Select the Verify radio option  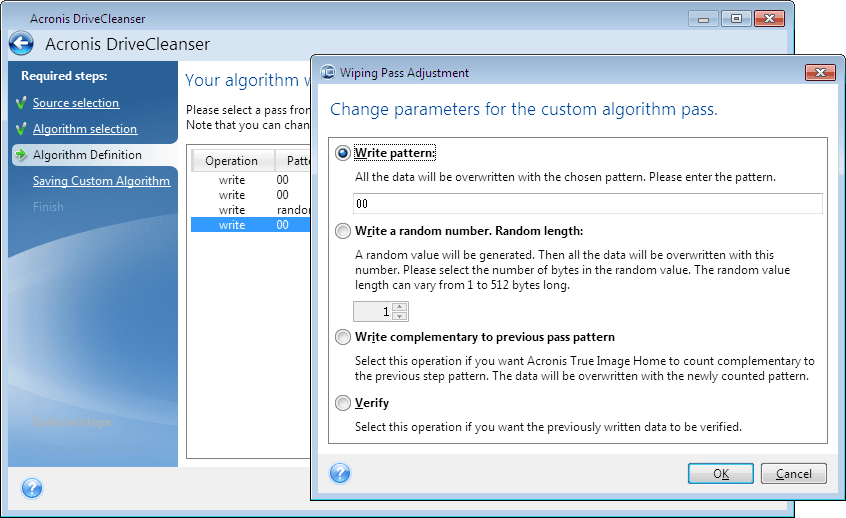[343, 403]
